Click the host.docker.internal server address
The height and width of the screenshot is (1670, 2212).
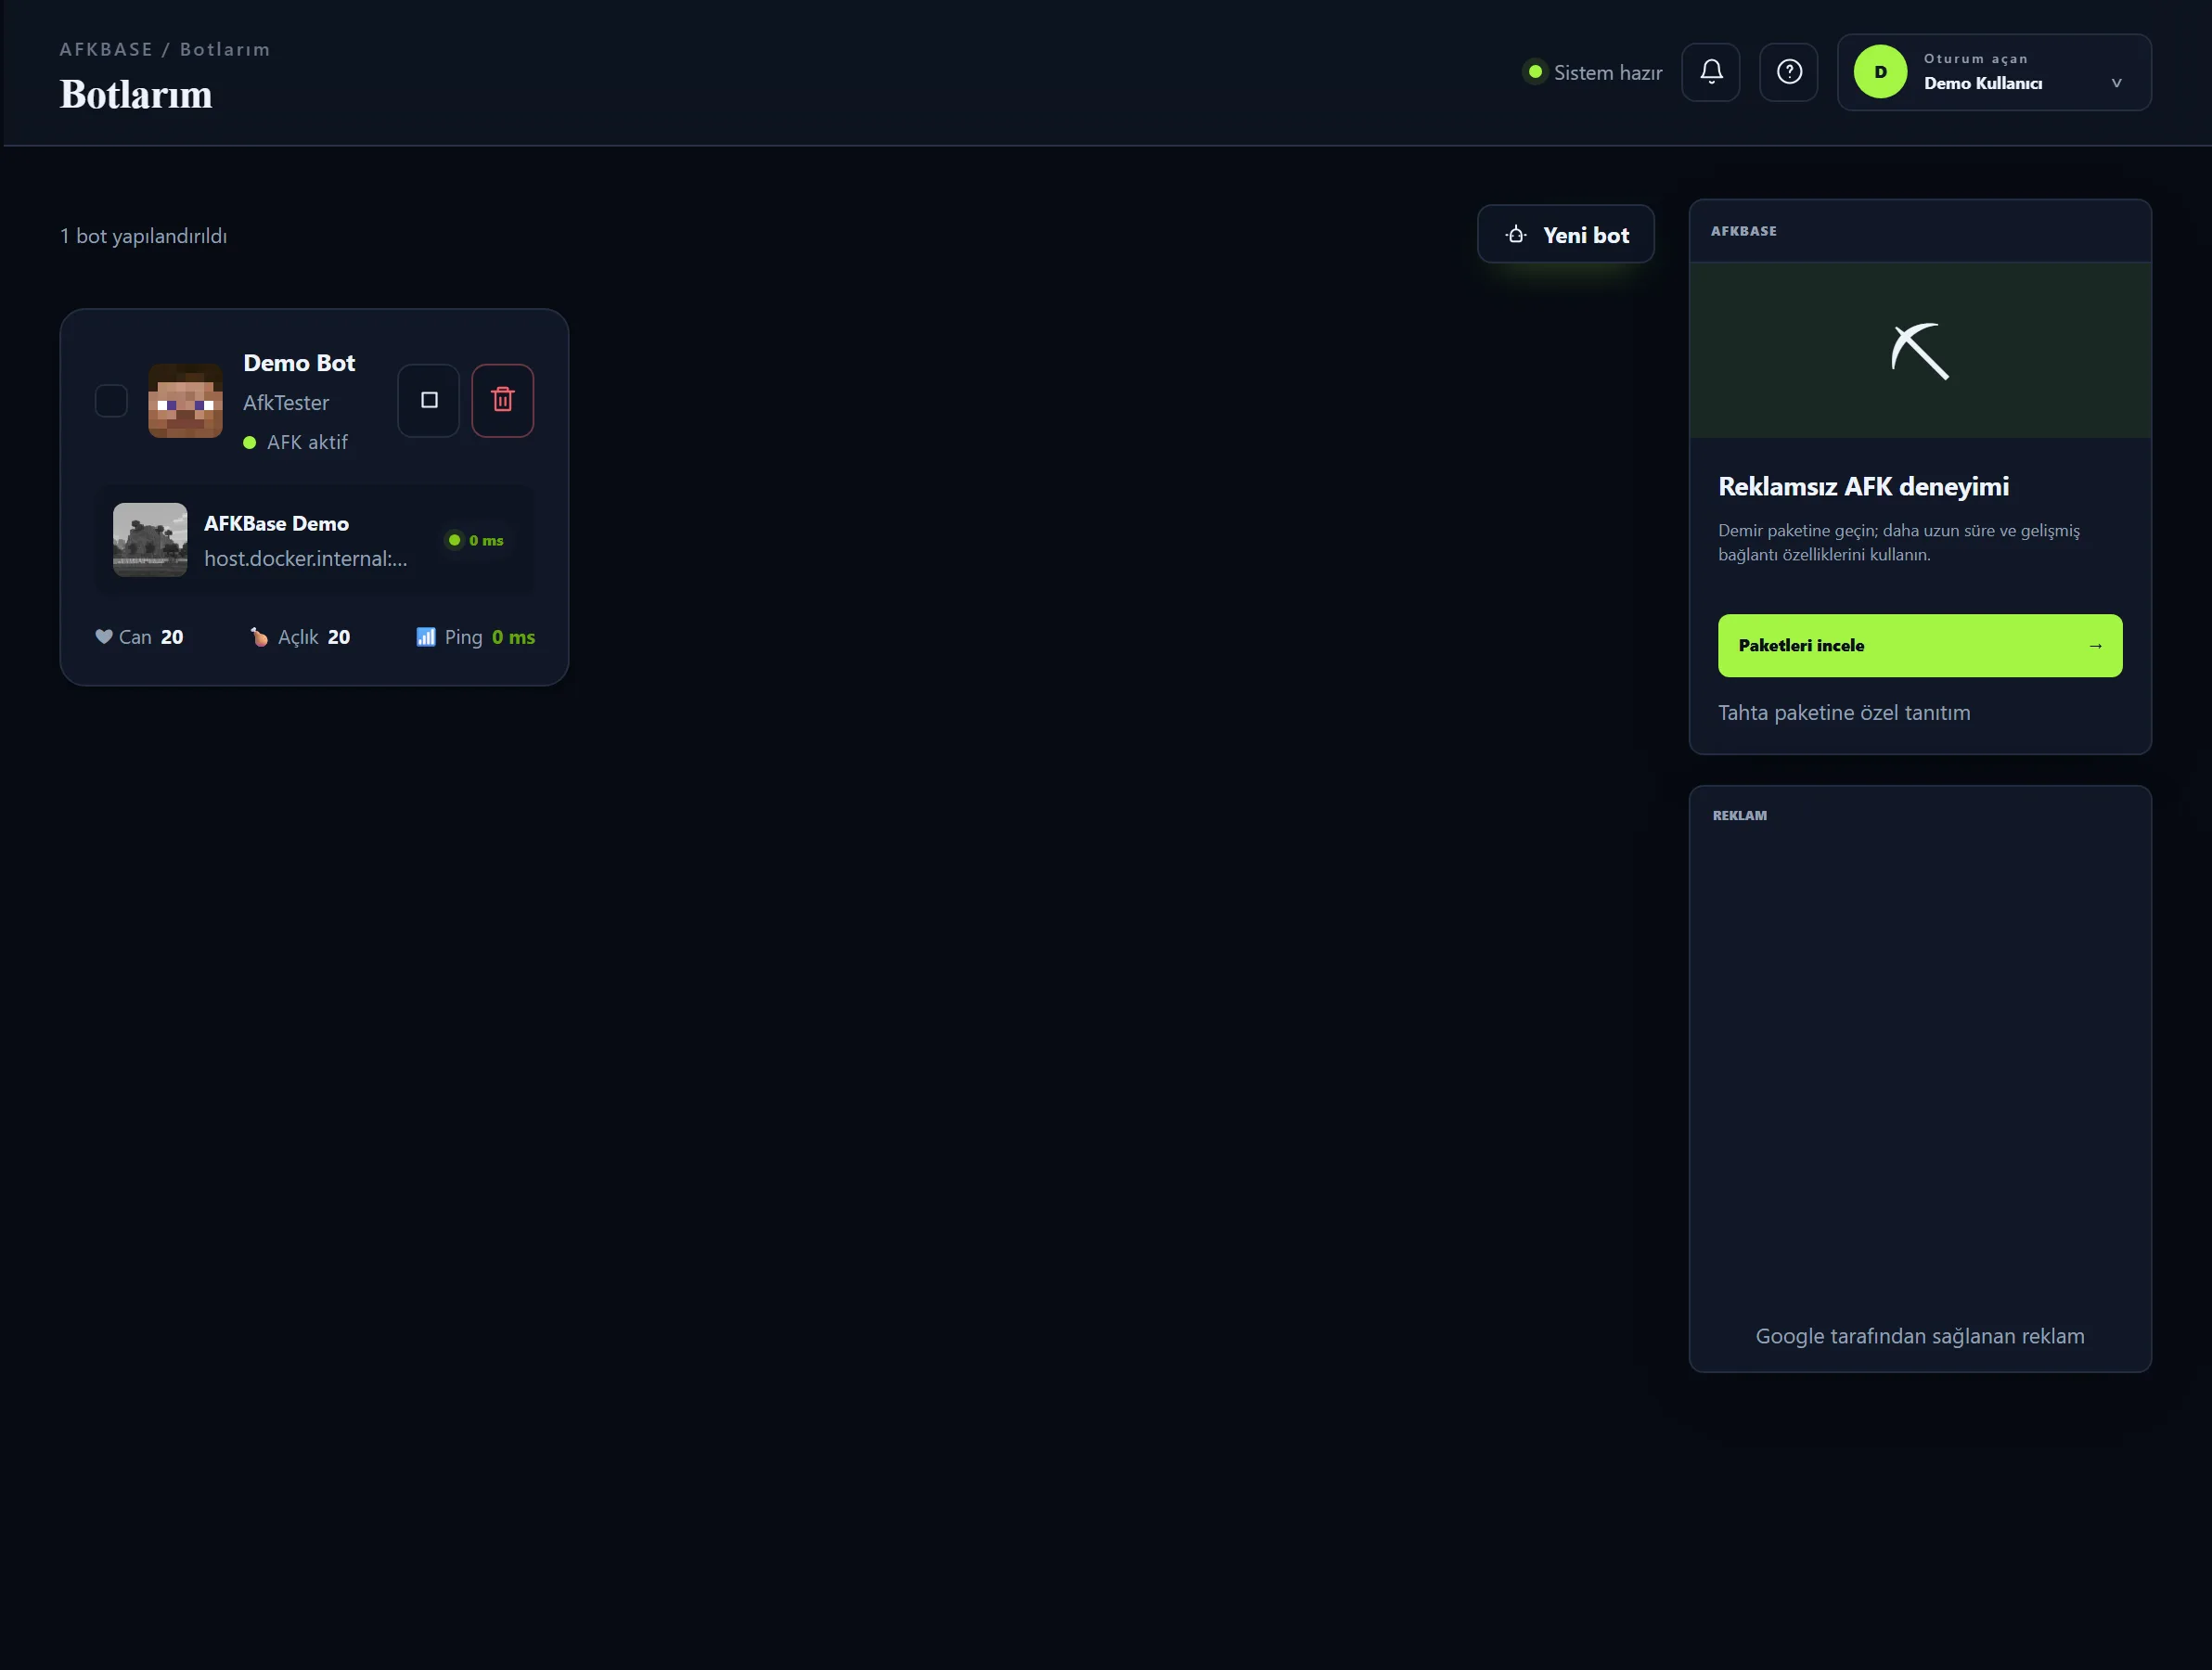(306, 559)
